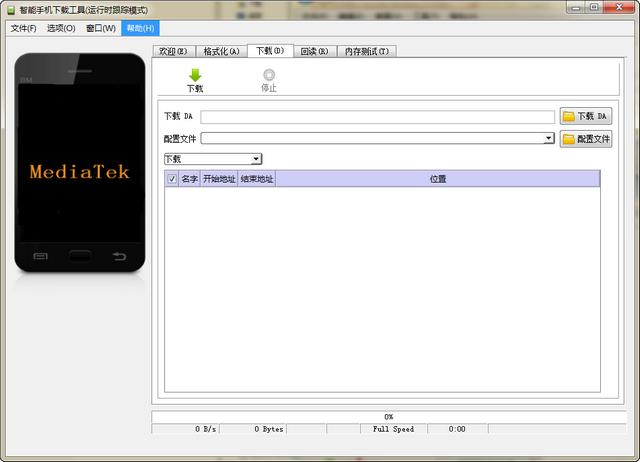640x462 pixels.
Task: Open the 帮助(H) menu
Action: point(140,28)
